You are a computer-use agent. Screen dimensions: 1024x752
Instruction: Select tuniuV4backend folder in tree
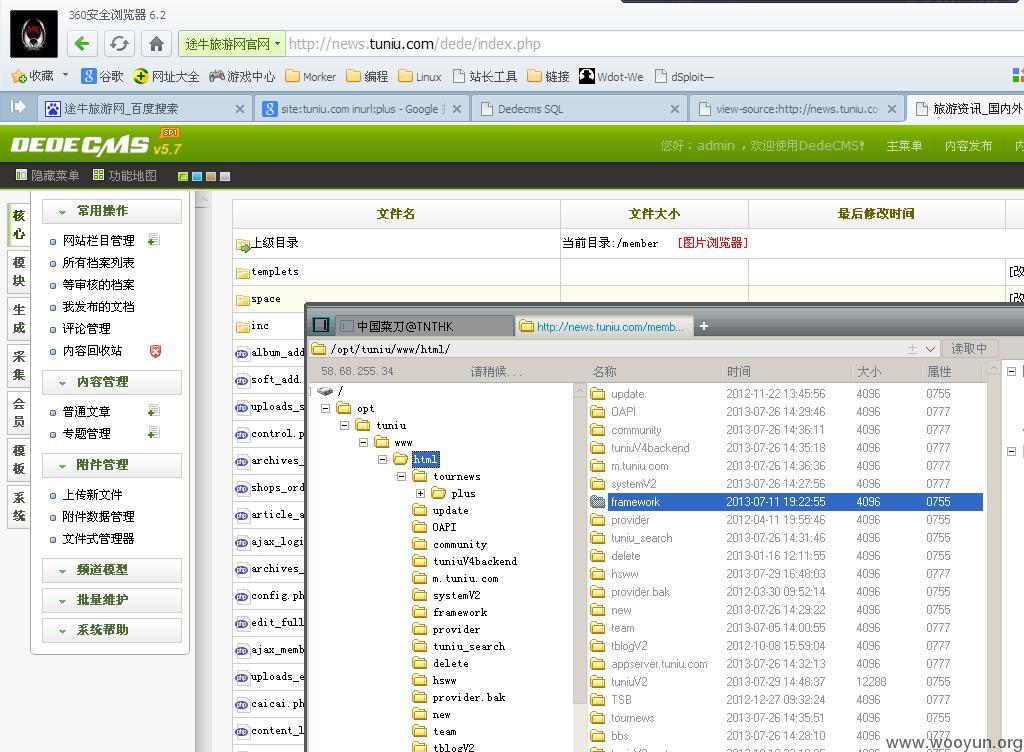pyautogui.click(x=465, y=561)
